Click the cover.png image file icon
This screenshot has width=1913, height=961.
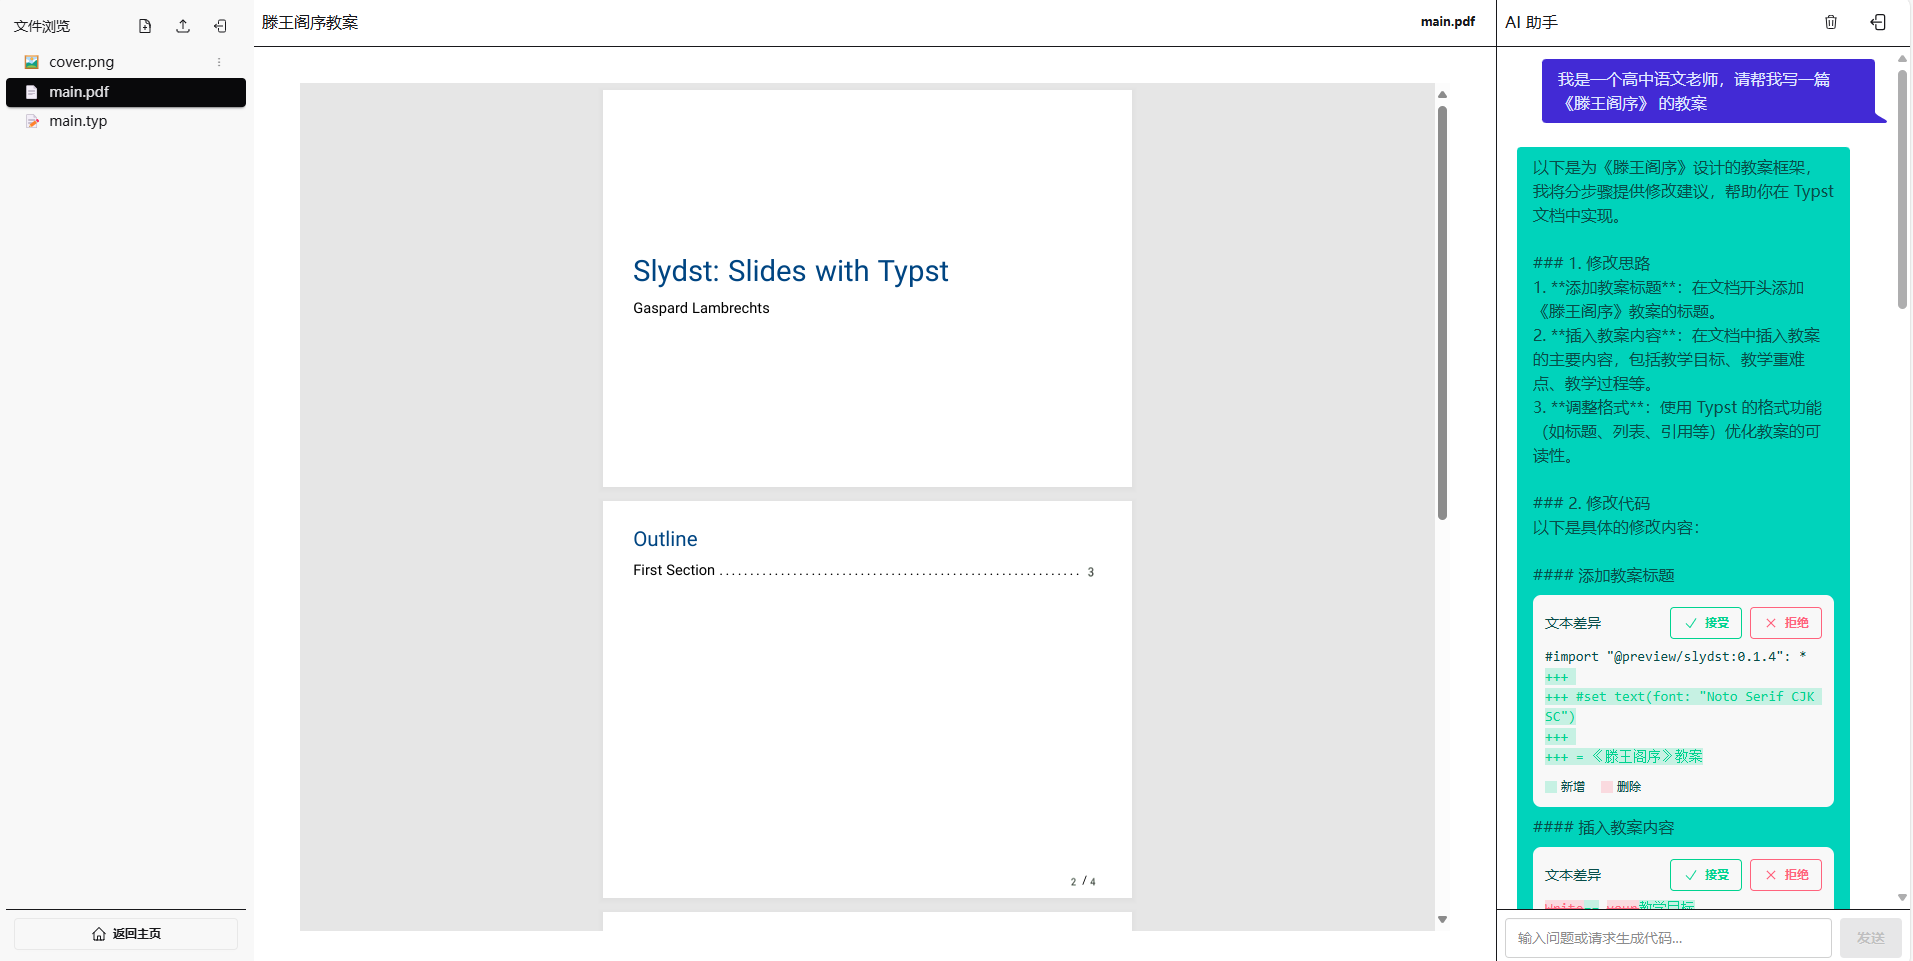click(32, 62)
